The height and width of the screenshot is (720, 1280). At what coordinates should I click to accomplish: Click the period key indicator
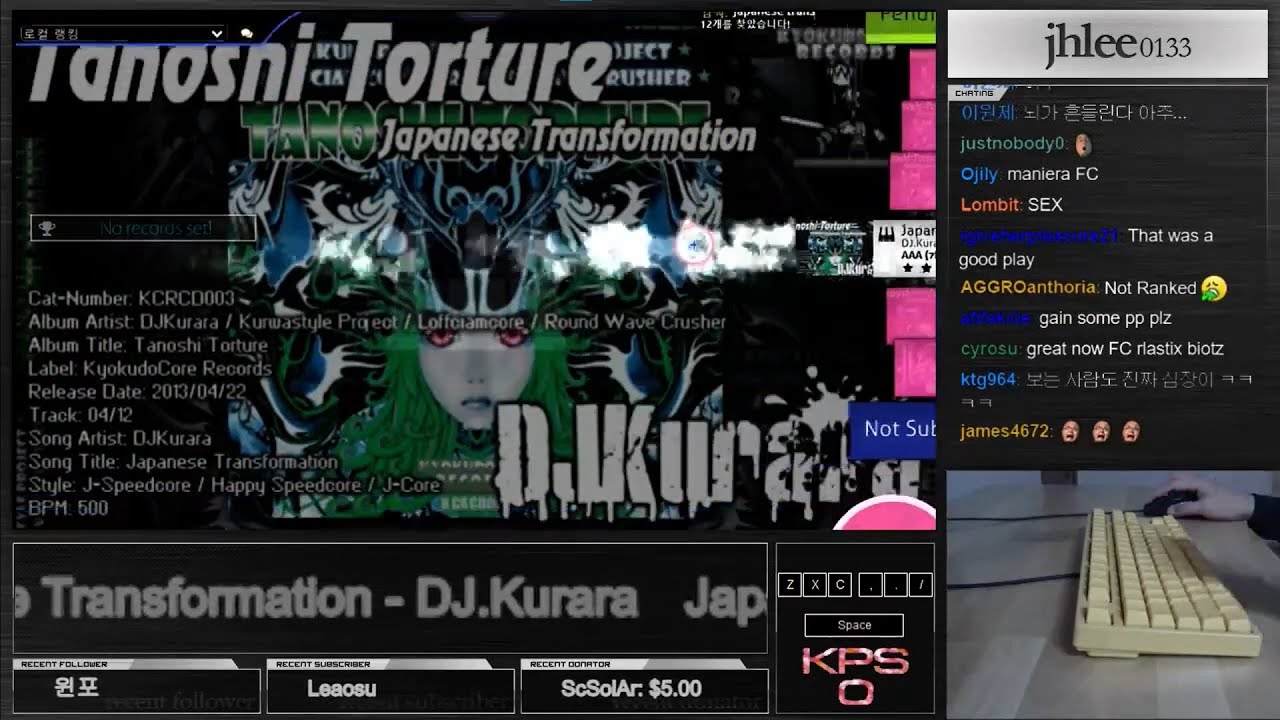click(x=896, y=585)
